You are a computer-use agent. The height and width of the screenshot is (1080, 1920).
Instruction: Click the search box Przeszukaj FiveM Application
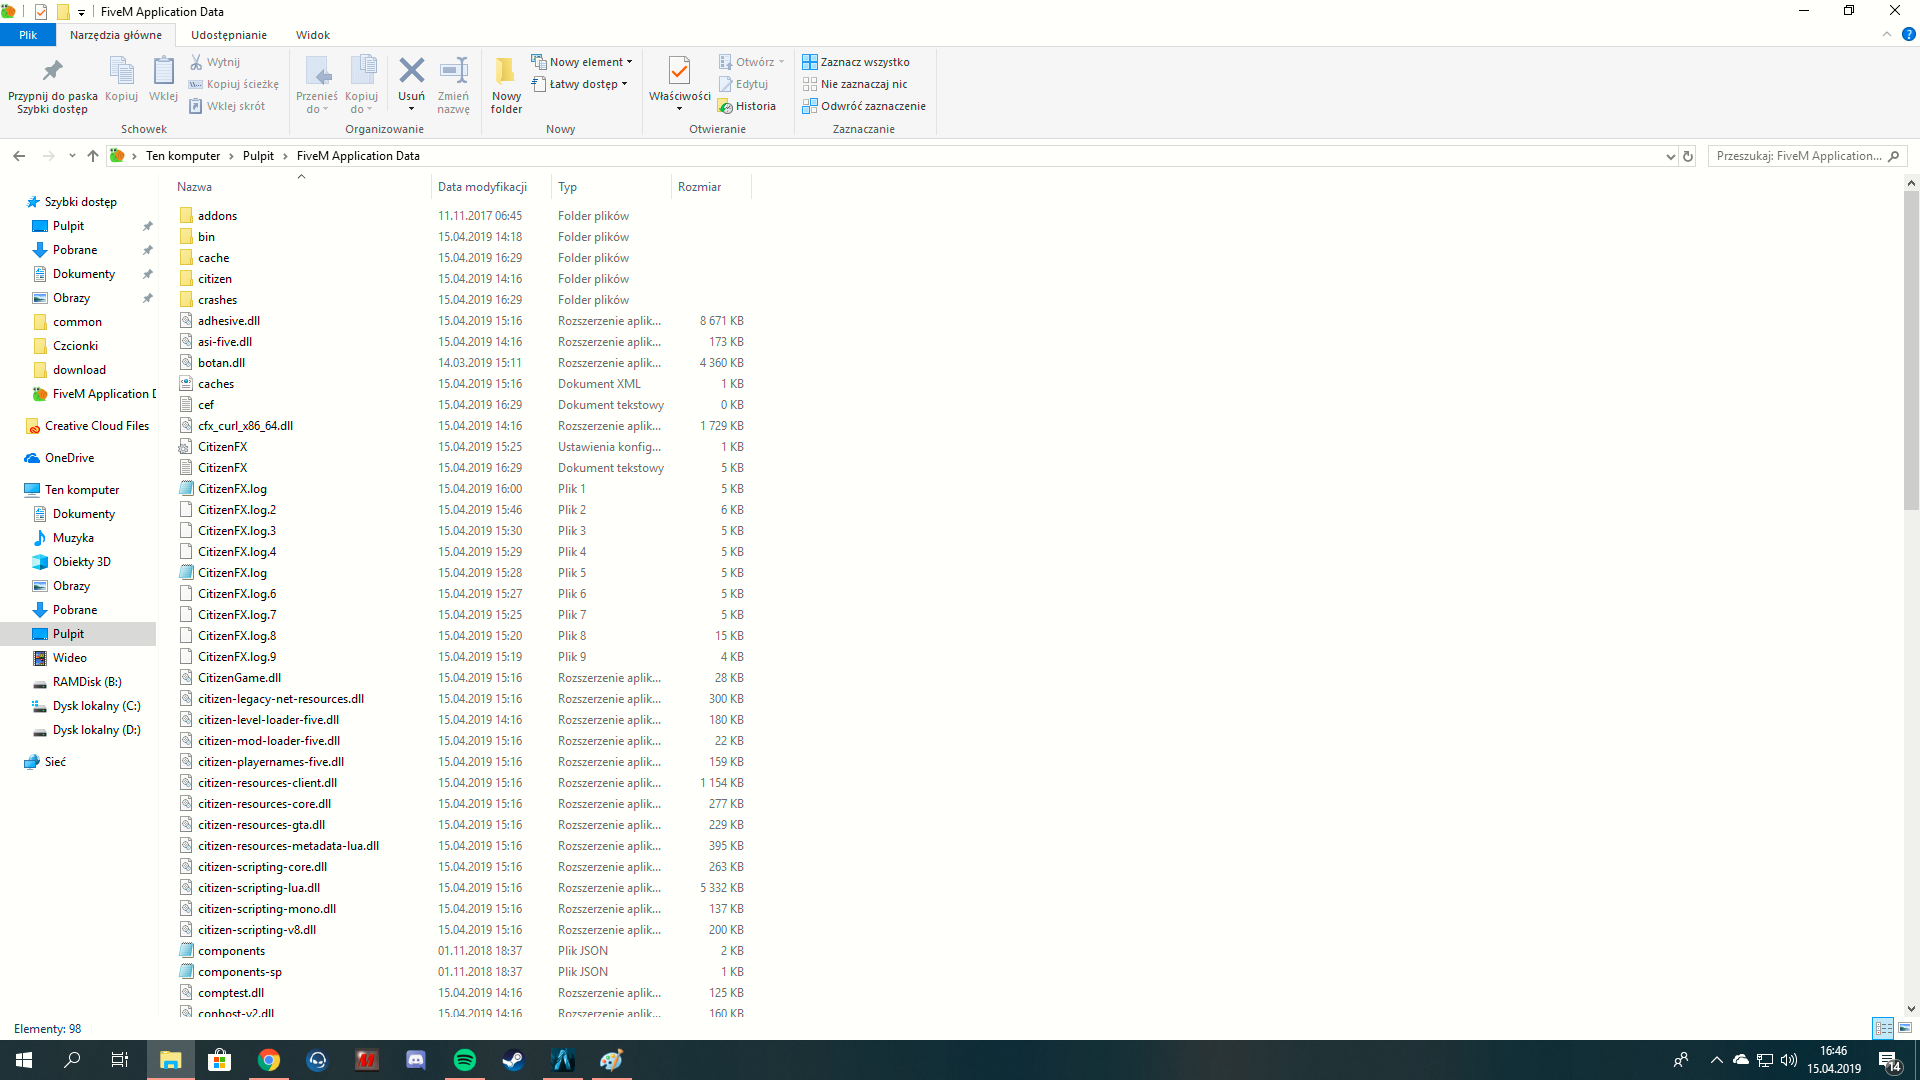1798,156
